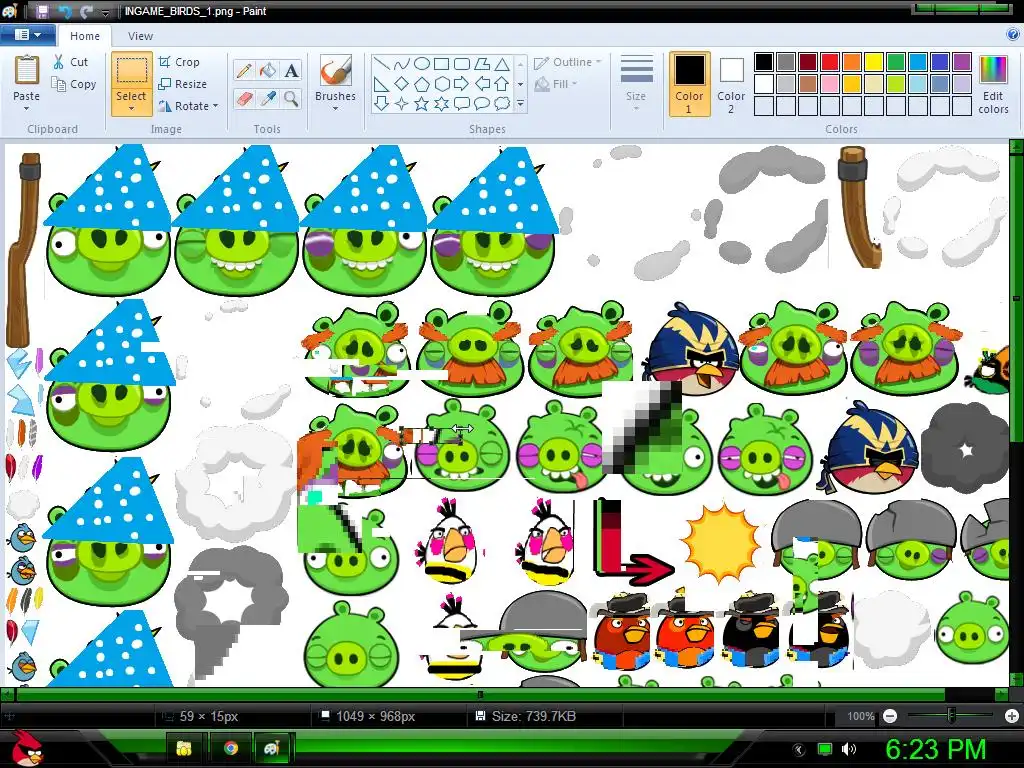Crop the image to selection
This screenshot has height=768, width=1024.
tap(179, 62)
